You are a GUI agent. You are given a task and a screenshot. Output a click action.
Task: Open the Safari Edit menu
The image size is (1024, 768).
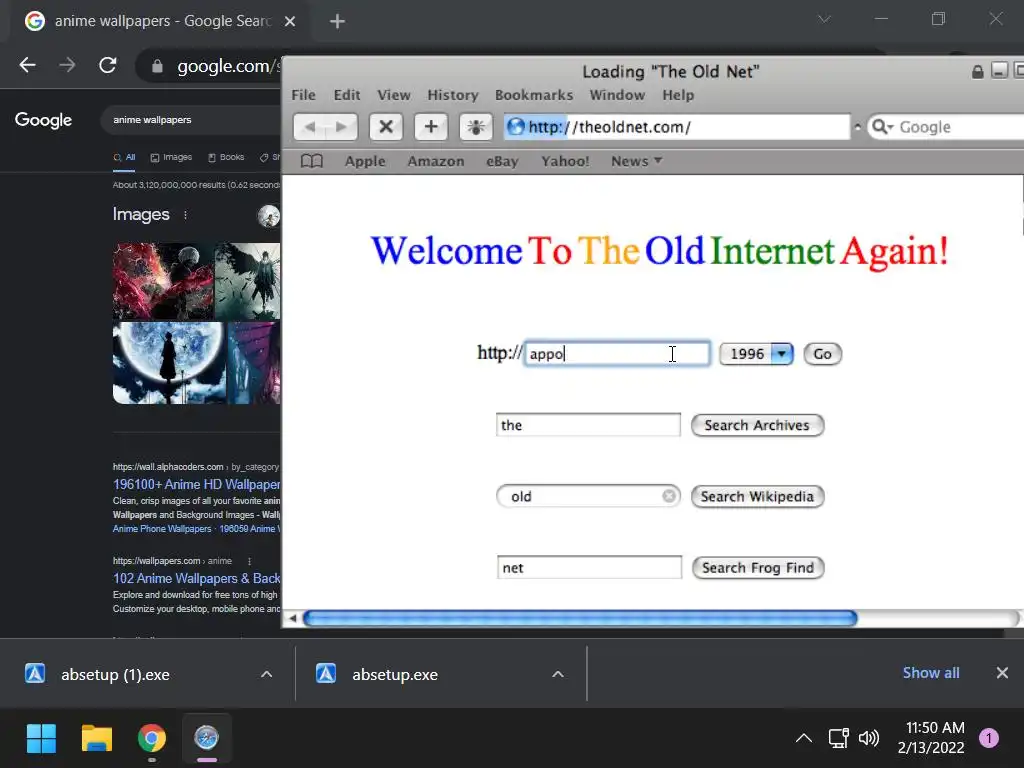[x=347, y=95]
